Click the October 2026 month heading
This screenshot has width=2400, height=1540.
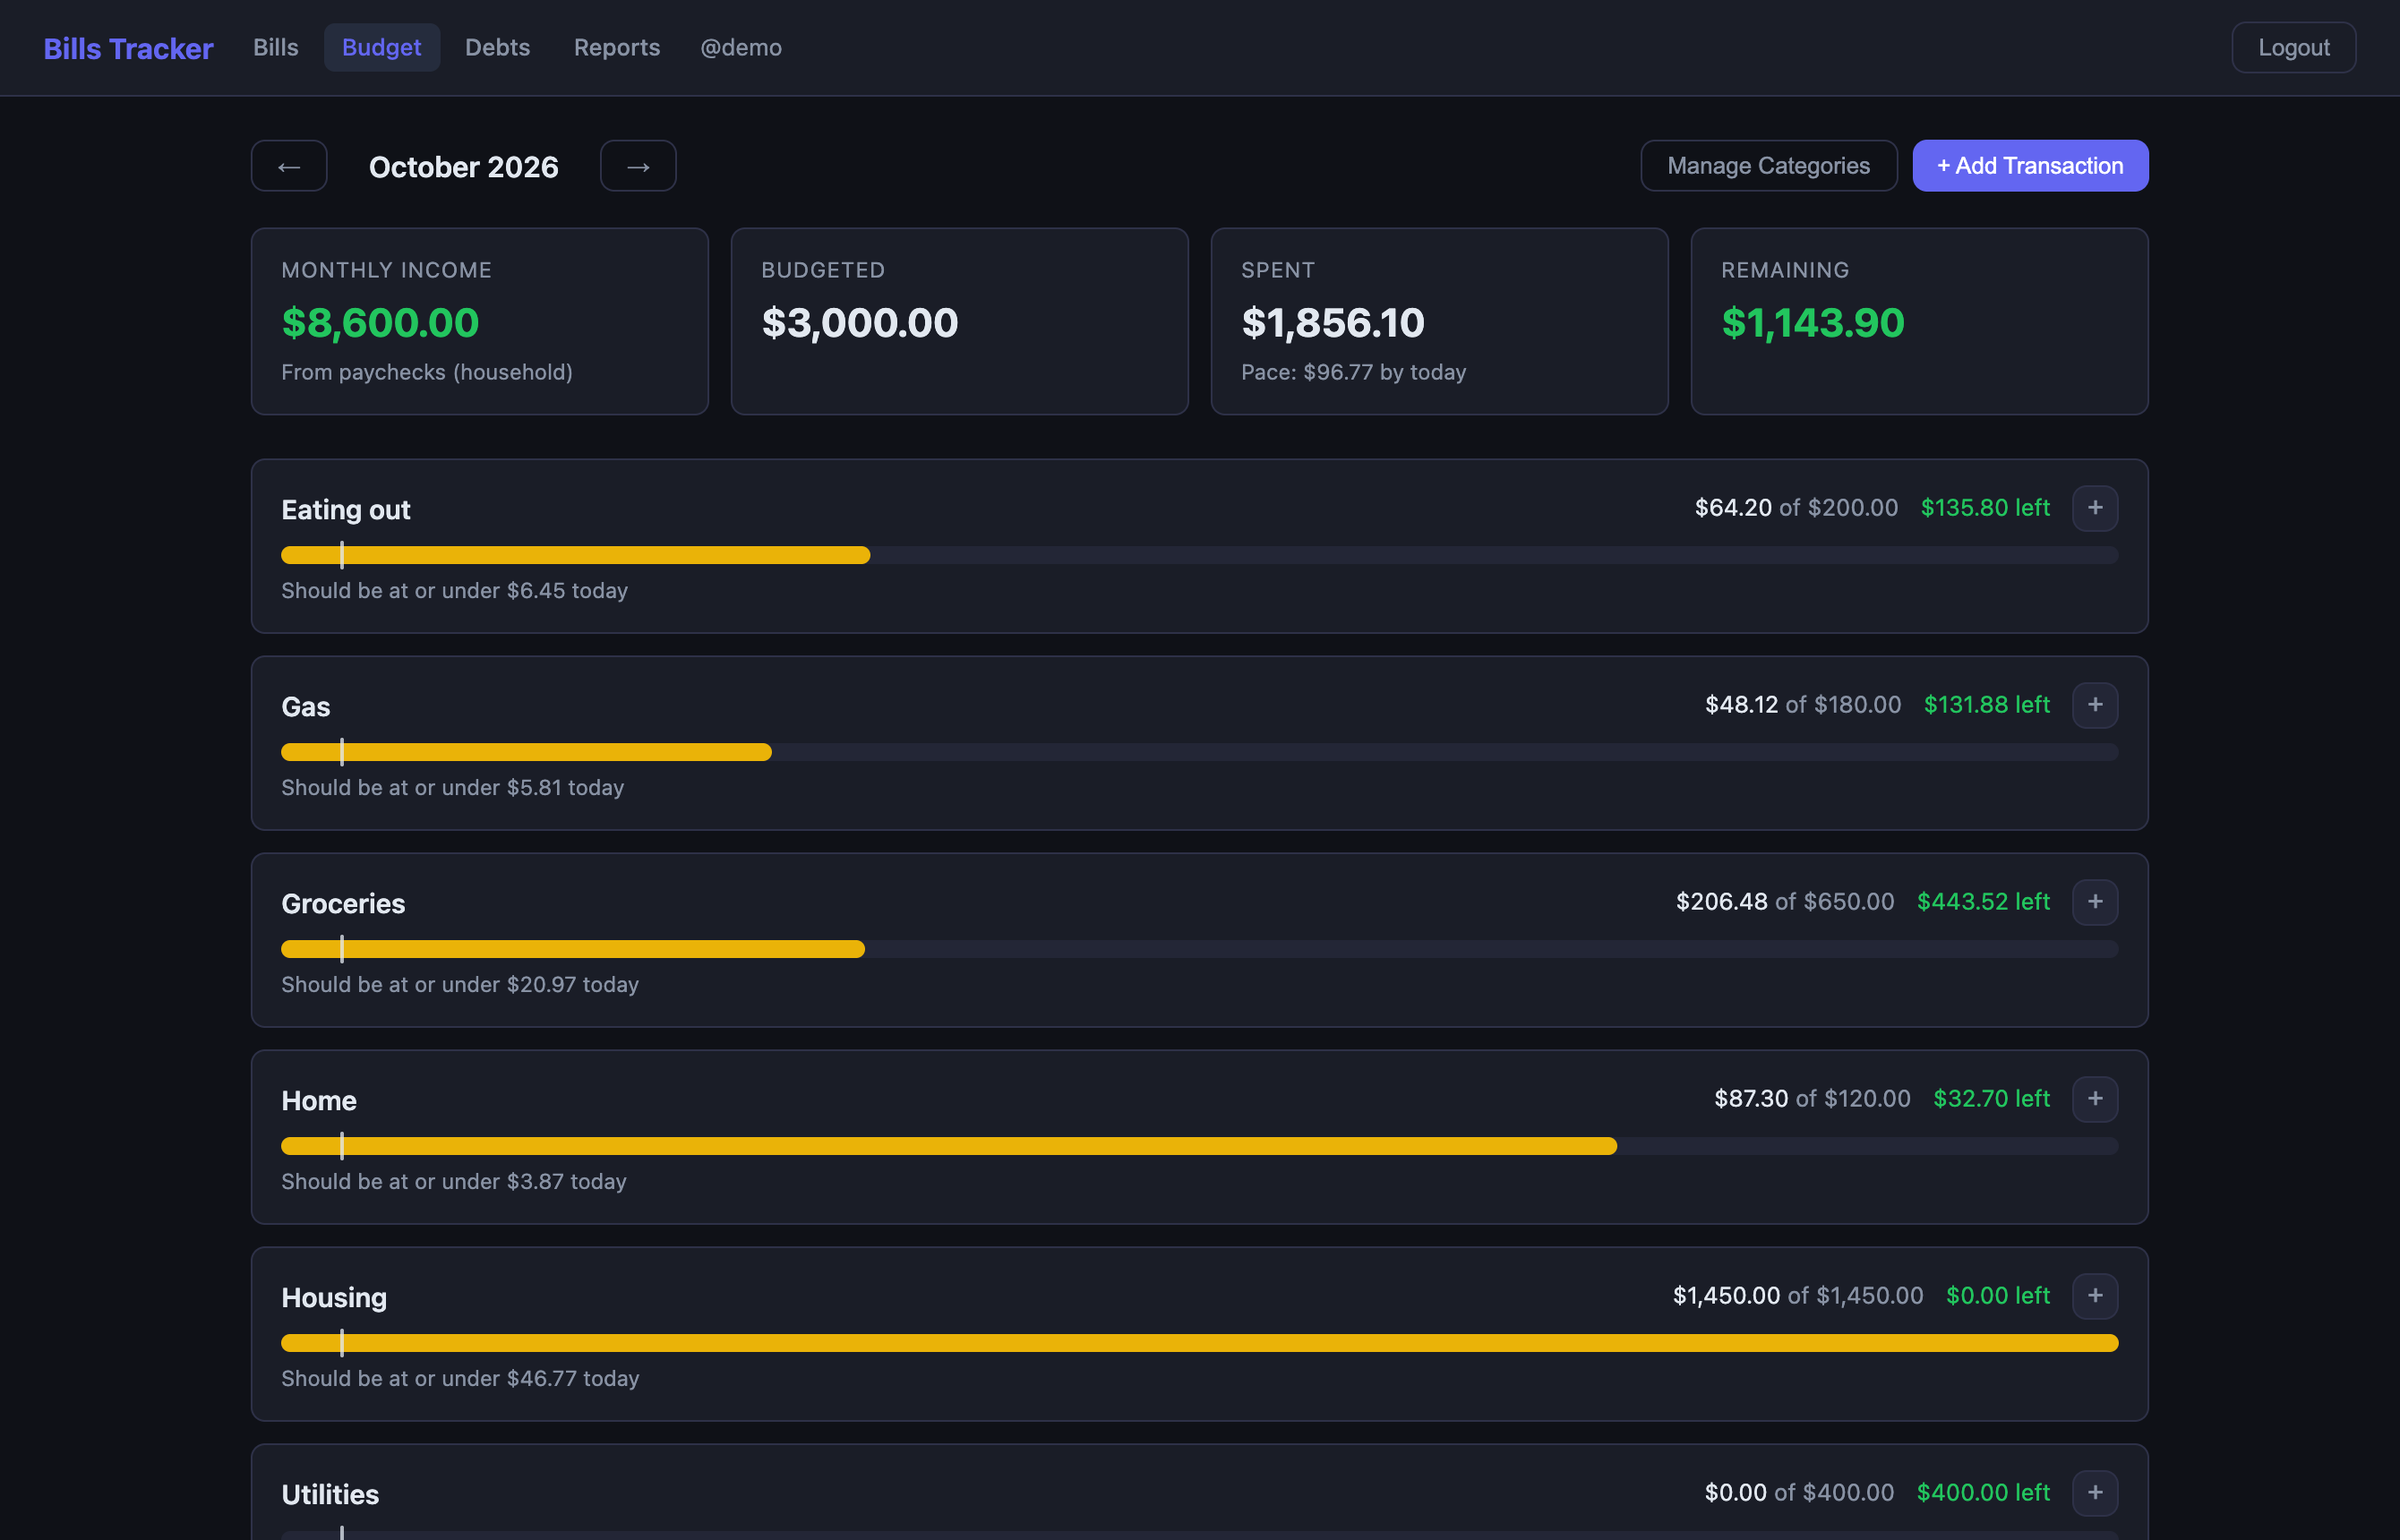click(464, 167)
